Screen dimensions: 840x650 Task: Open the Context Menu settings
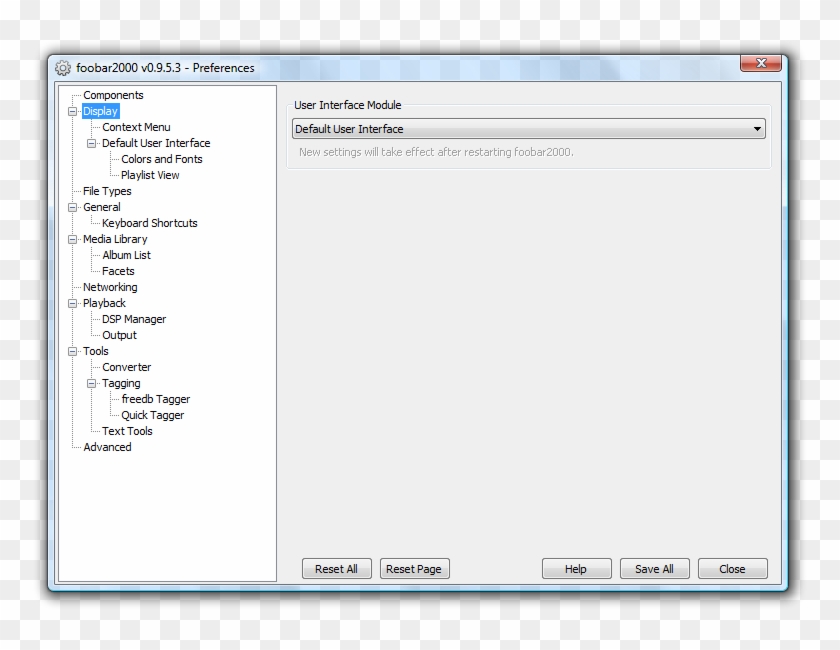pos(135,127)
